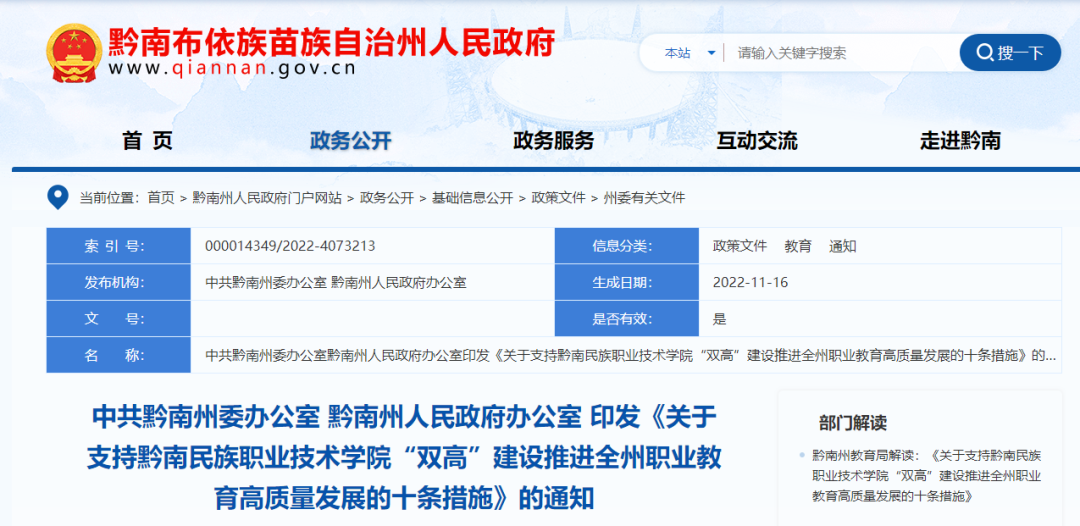Click the national emblem logo
This screenshot has width=1080, height=526.
[x=74, y=53]
